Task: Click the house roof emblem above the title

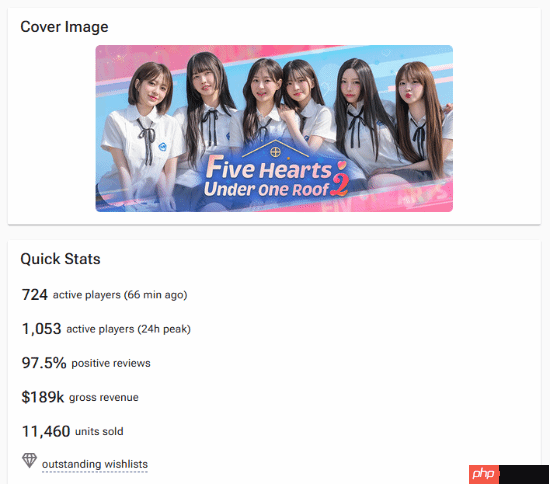Action: click(x=275, y=149)
